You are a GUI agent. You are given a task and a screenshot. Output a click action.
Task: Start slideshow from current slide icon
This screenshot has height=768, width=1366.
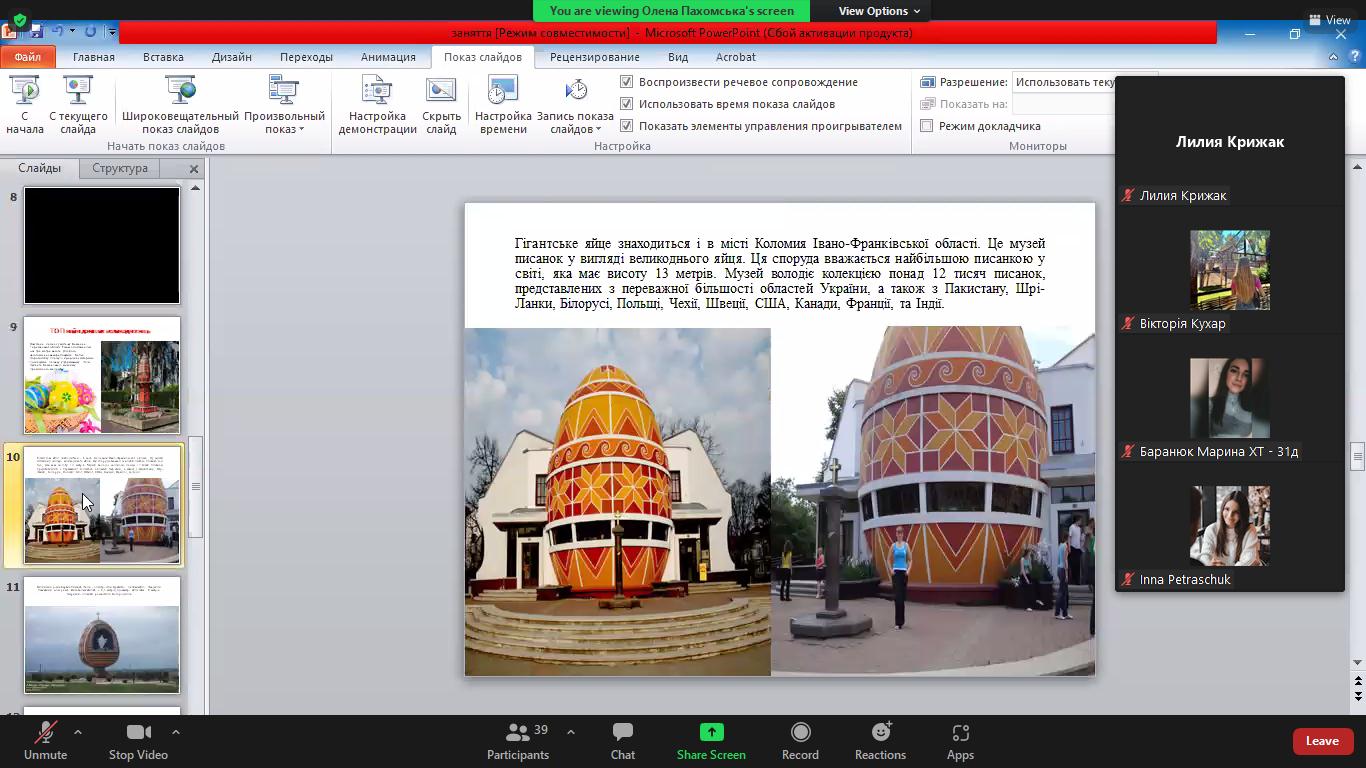(78, 92)
